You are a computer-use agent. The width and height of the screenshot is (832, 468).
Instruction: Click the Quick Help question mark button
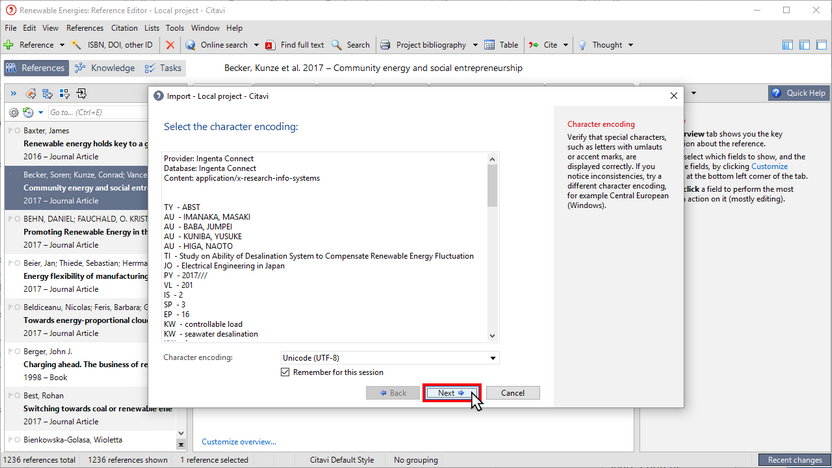tap(799, 93)
